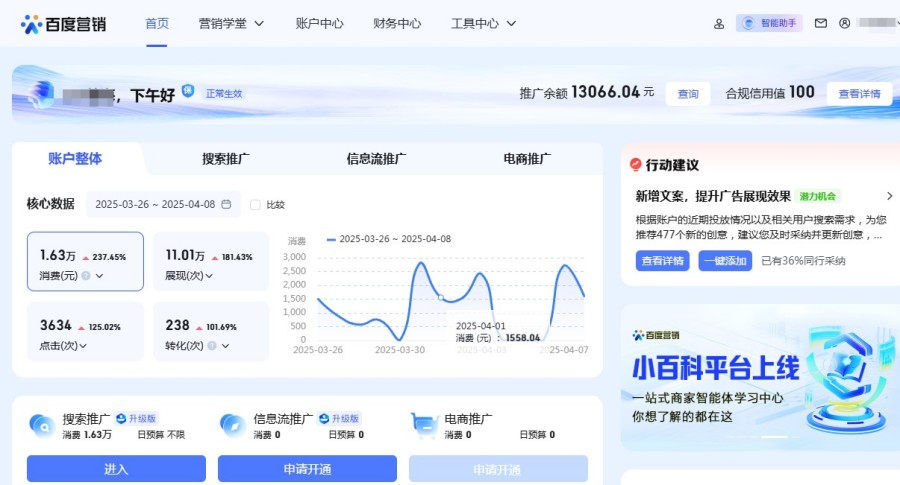Open the 展现(次) metric dropdown
The height and width of the screenshot is (485, 900).
(190, 276)
